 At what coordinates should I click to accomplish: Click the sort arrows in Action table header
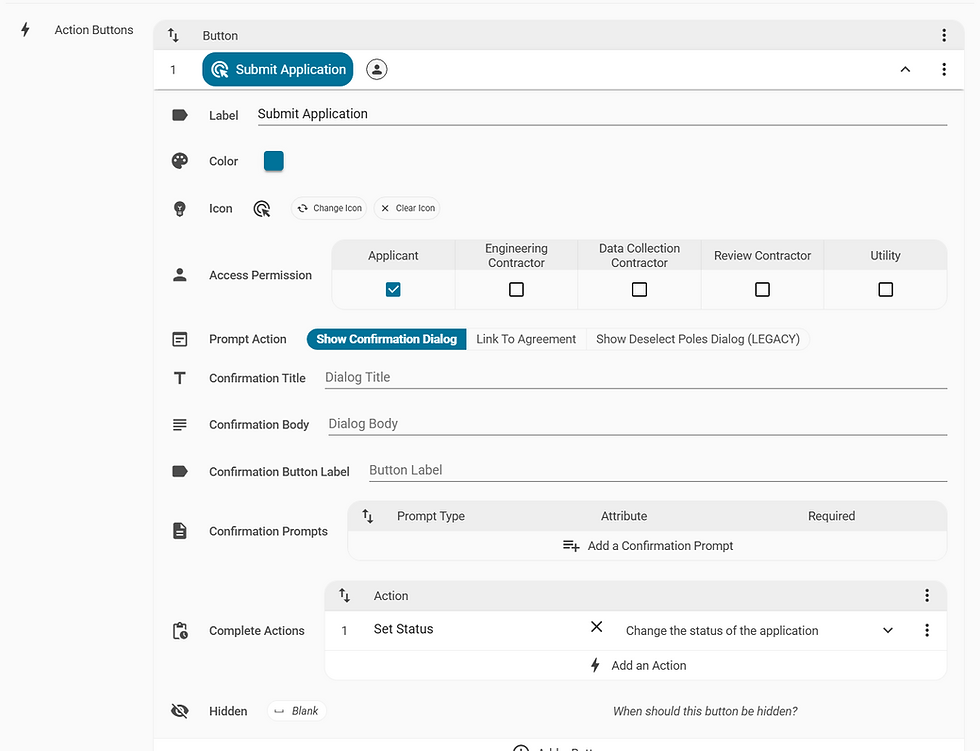tap(344, 595)
